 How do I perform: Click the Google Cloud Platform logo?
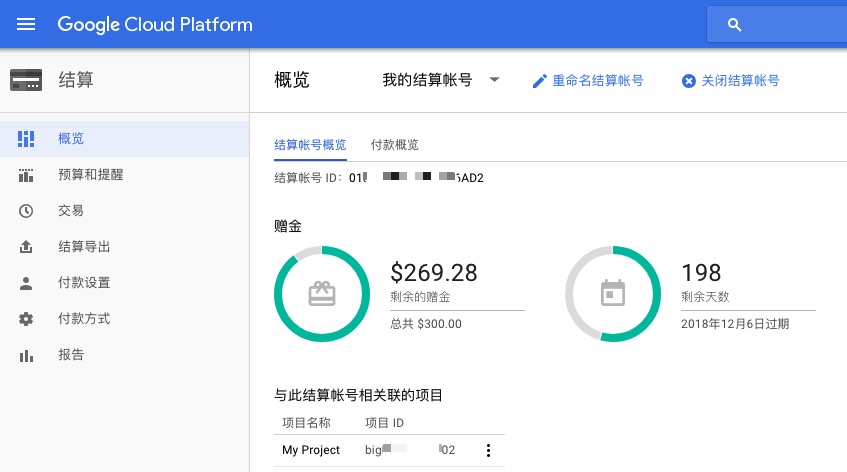click(155, 24)
